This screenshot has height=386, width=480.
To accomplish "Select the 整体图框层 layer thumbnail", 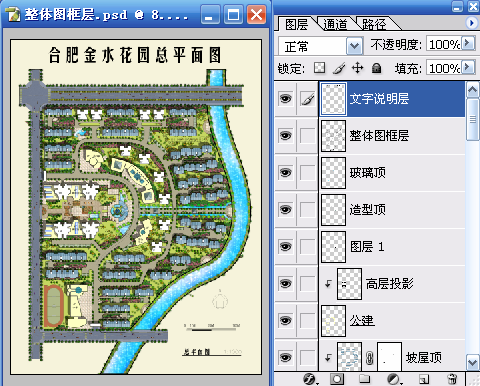I will click(x=333, y=136).
